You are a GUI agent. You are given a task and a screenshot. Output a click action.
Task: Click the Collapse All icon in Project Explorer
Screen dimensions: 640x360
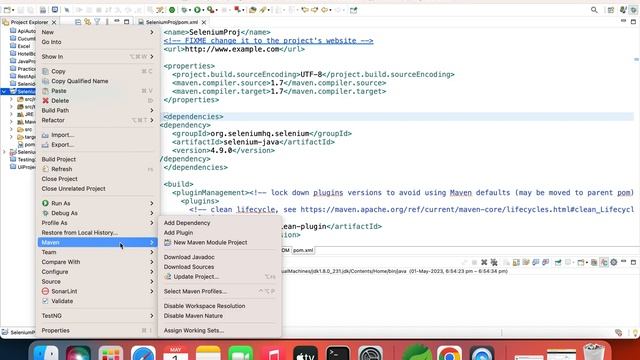78,22
